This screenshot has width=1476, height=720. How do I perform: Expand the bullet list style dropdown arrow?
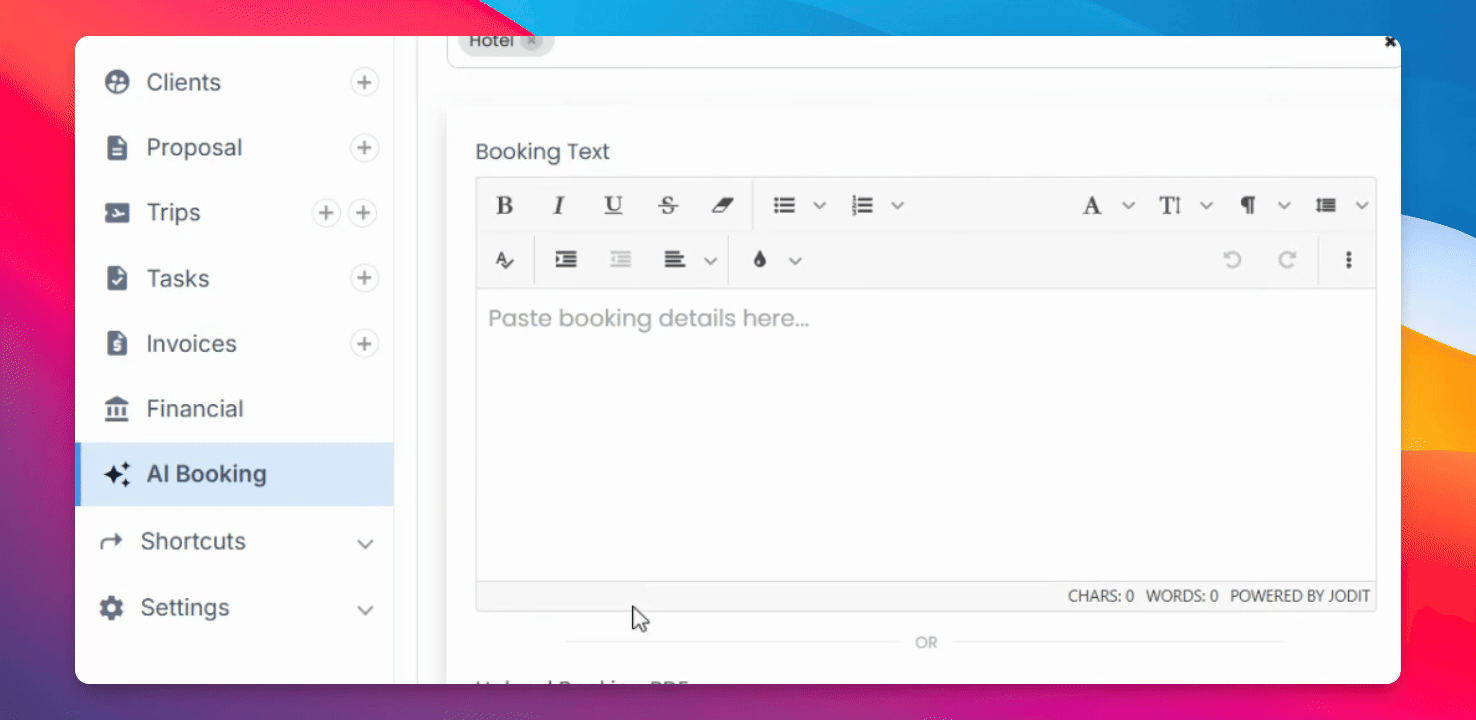coord(819,205)
